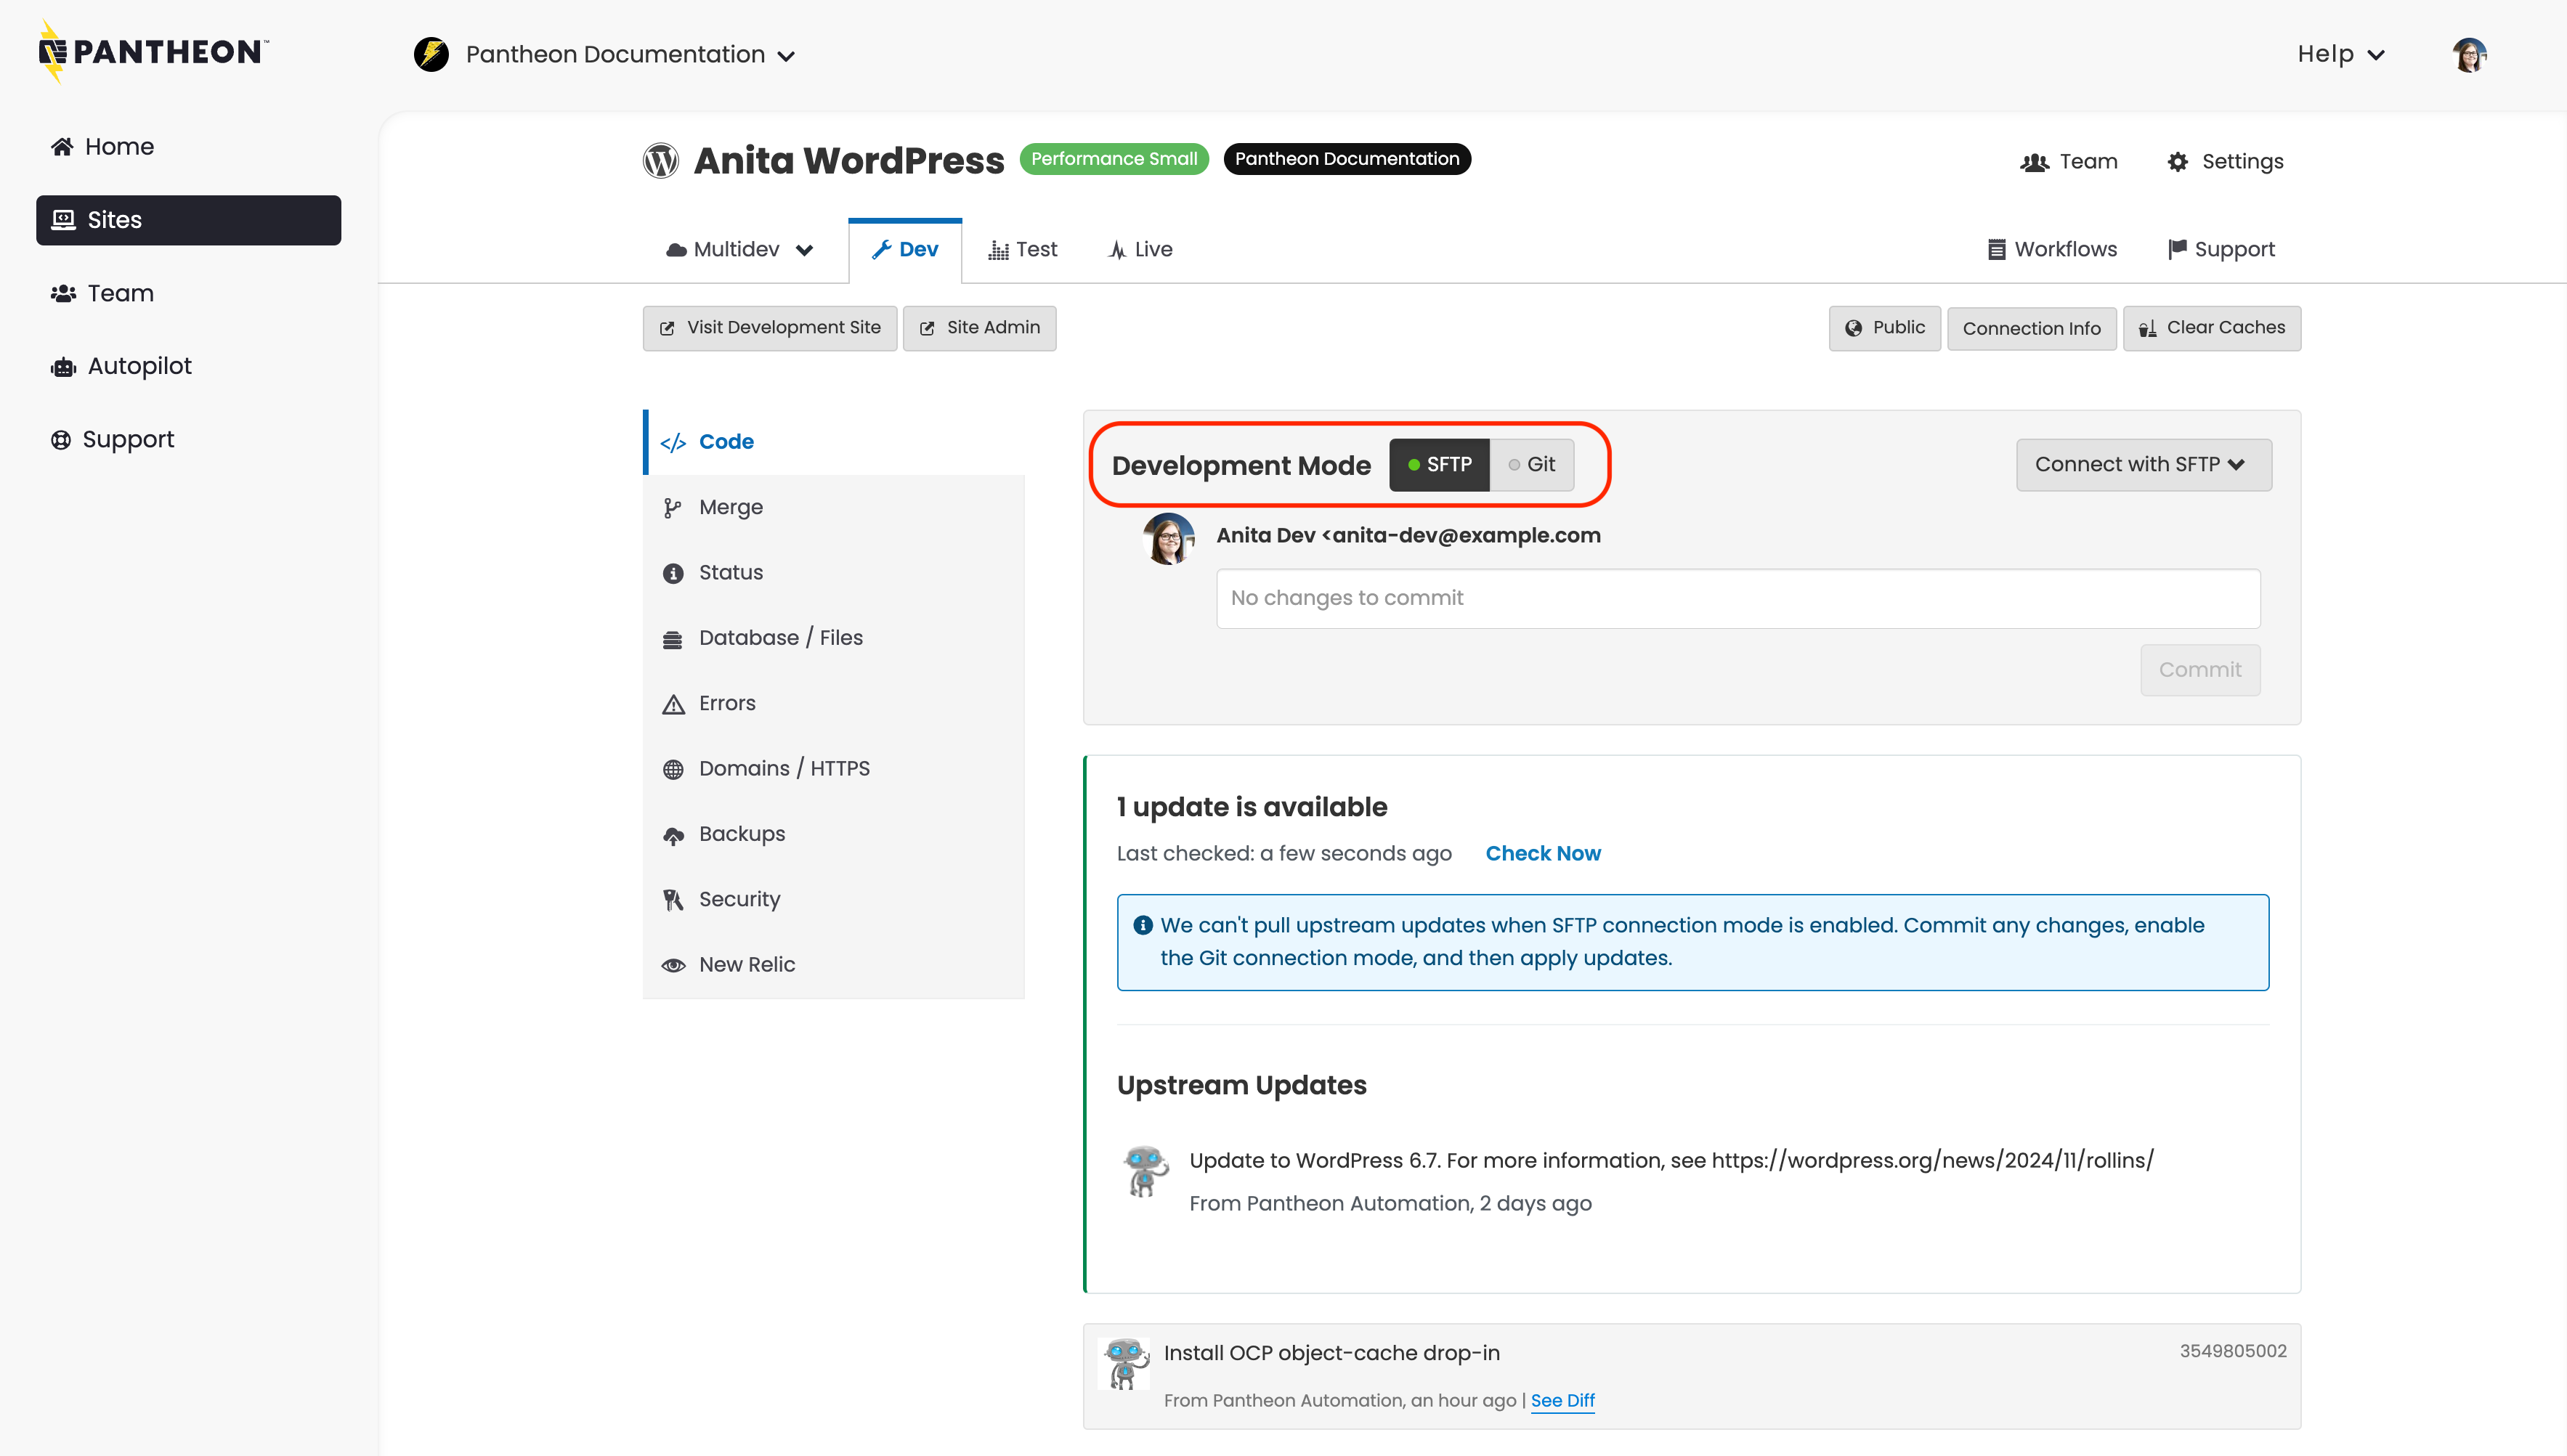Open Security section icon
This screenshot has width=2567, height=1456.
click(x=674, y=900)
